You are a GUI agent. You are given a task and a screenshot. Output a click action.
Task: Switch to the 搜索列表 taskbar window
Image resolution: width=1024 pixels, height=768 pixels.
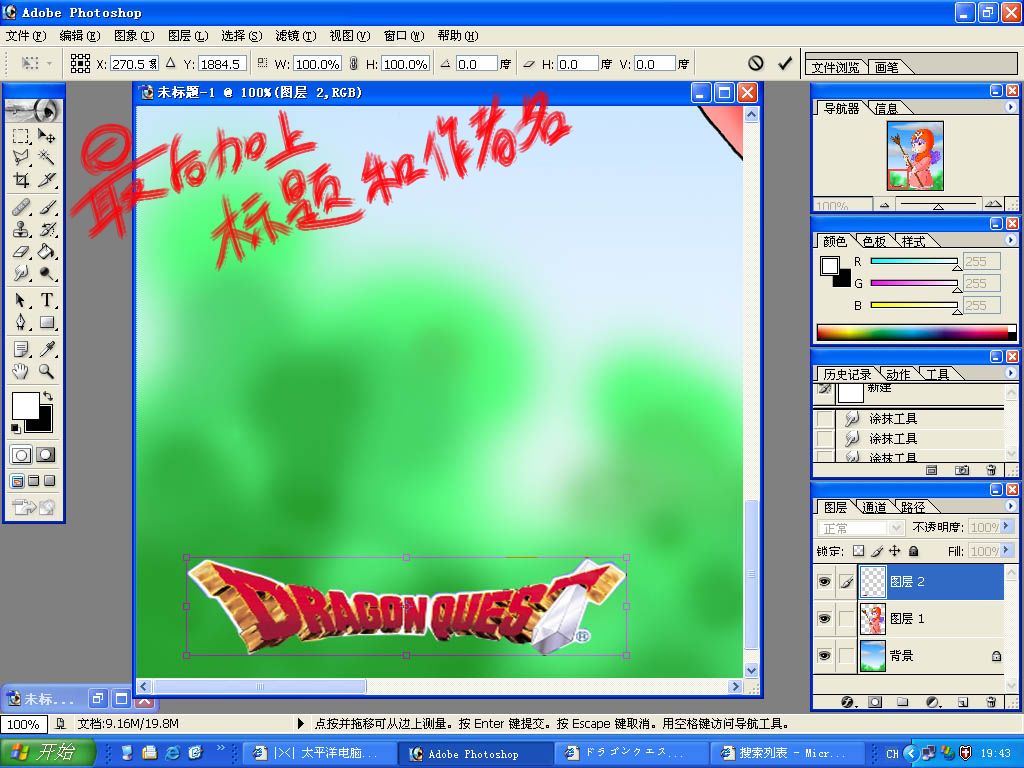(x=786, y=753)
